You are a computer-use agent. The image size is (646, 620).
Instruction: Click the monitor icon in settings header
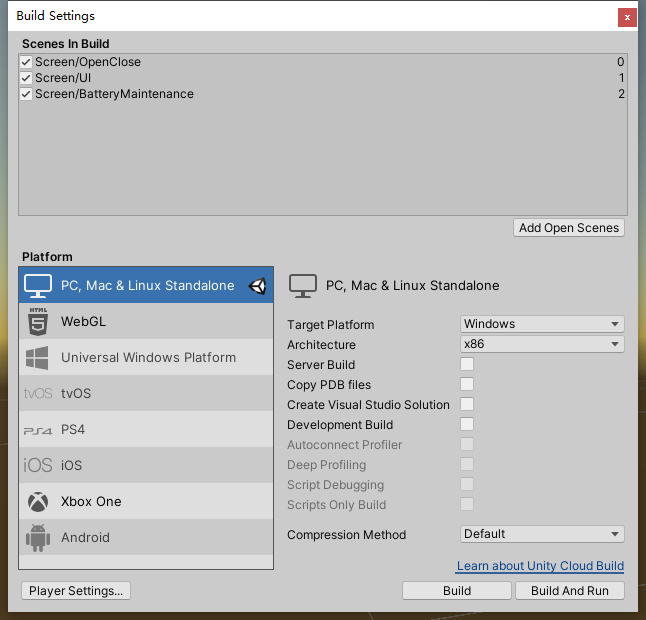(x=303, y=286)
